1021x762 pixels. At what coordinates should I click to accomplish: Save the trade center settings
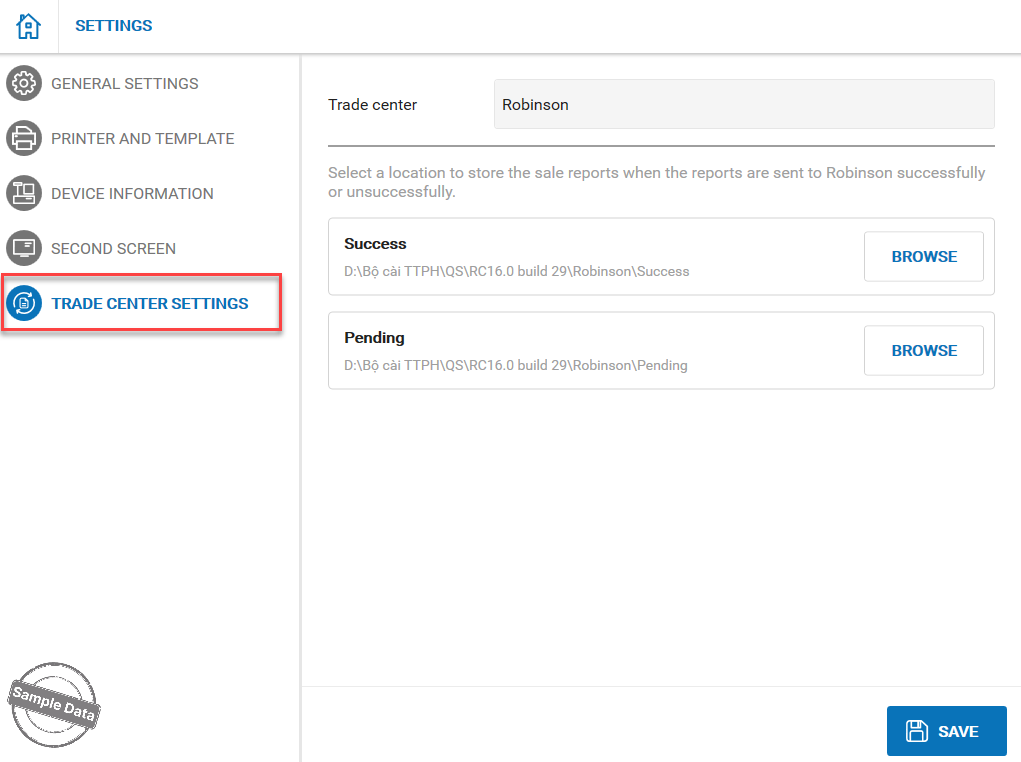pos(946,731)
